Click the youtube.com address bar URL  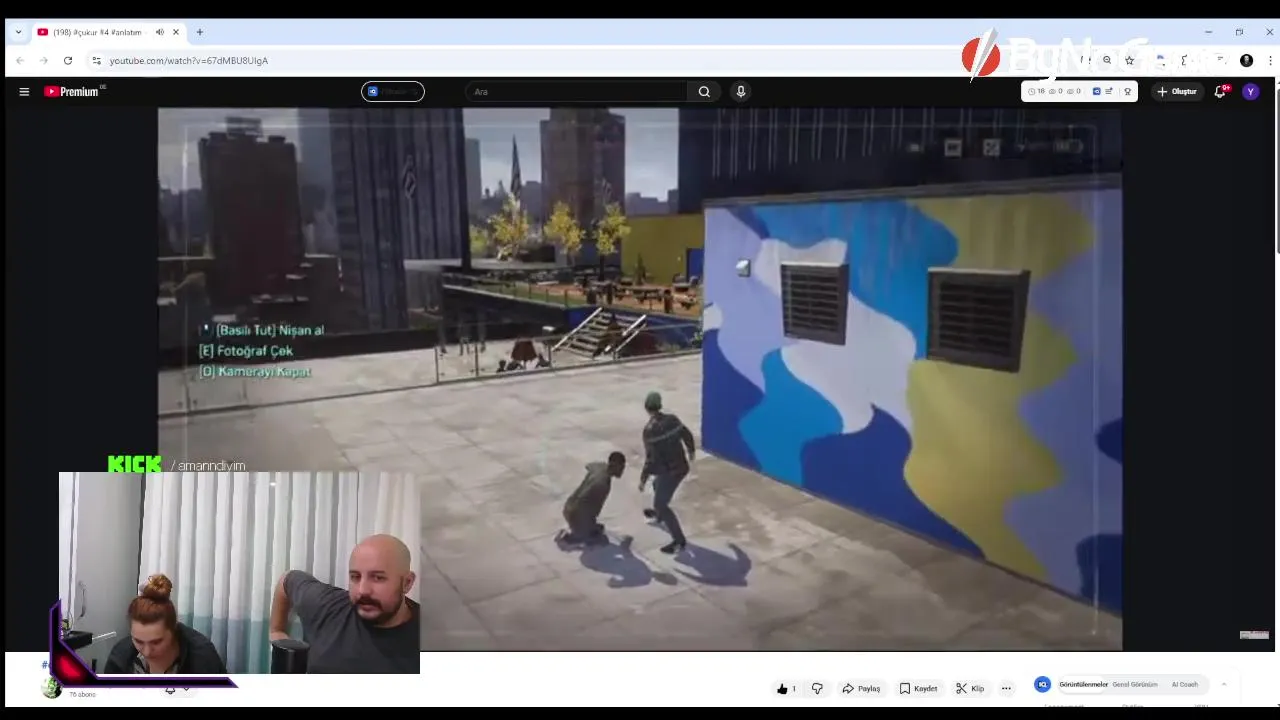tap(188, 61)
